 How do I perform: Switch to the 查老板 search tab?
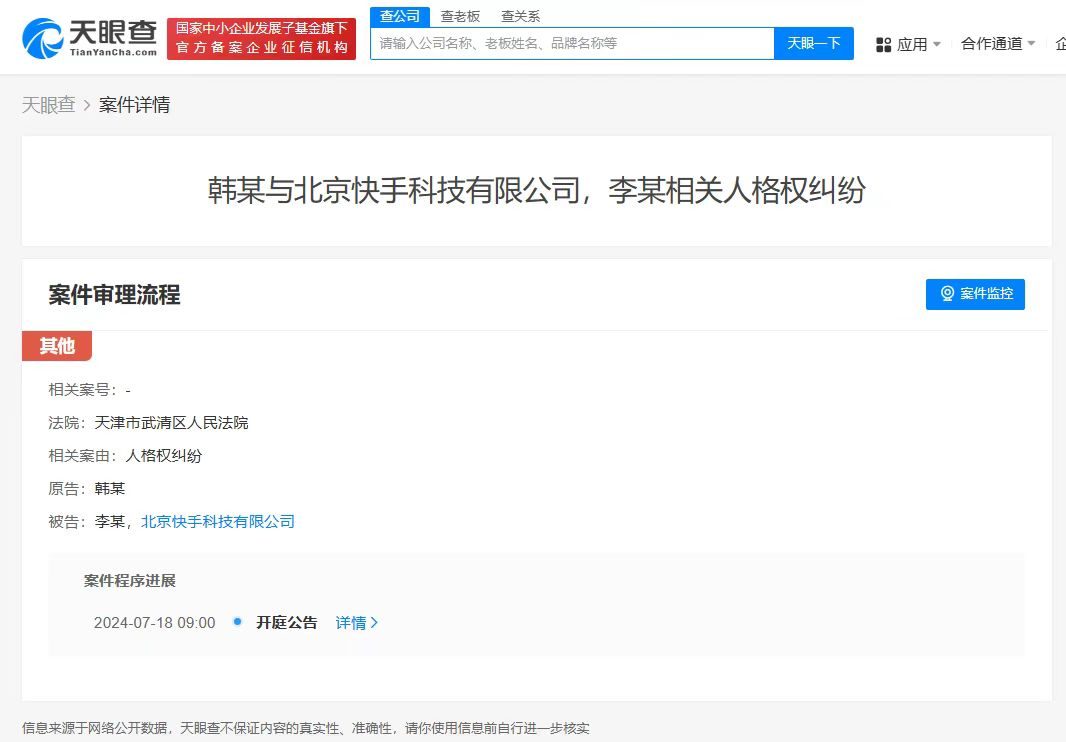coord(459,16)
